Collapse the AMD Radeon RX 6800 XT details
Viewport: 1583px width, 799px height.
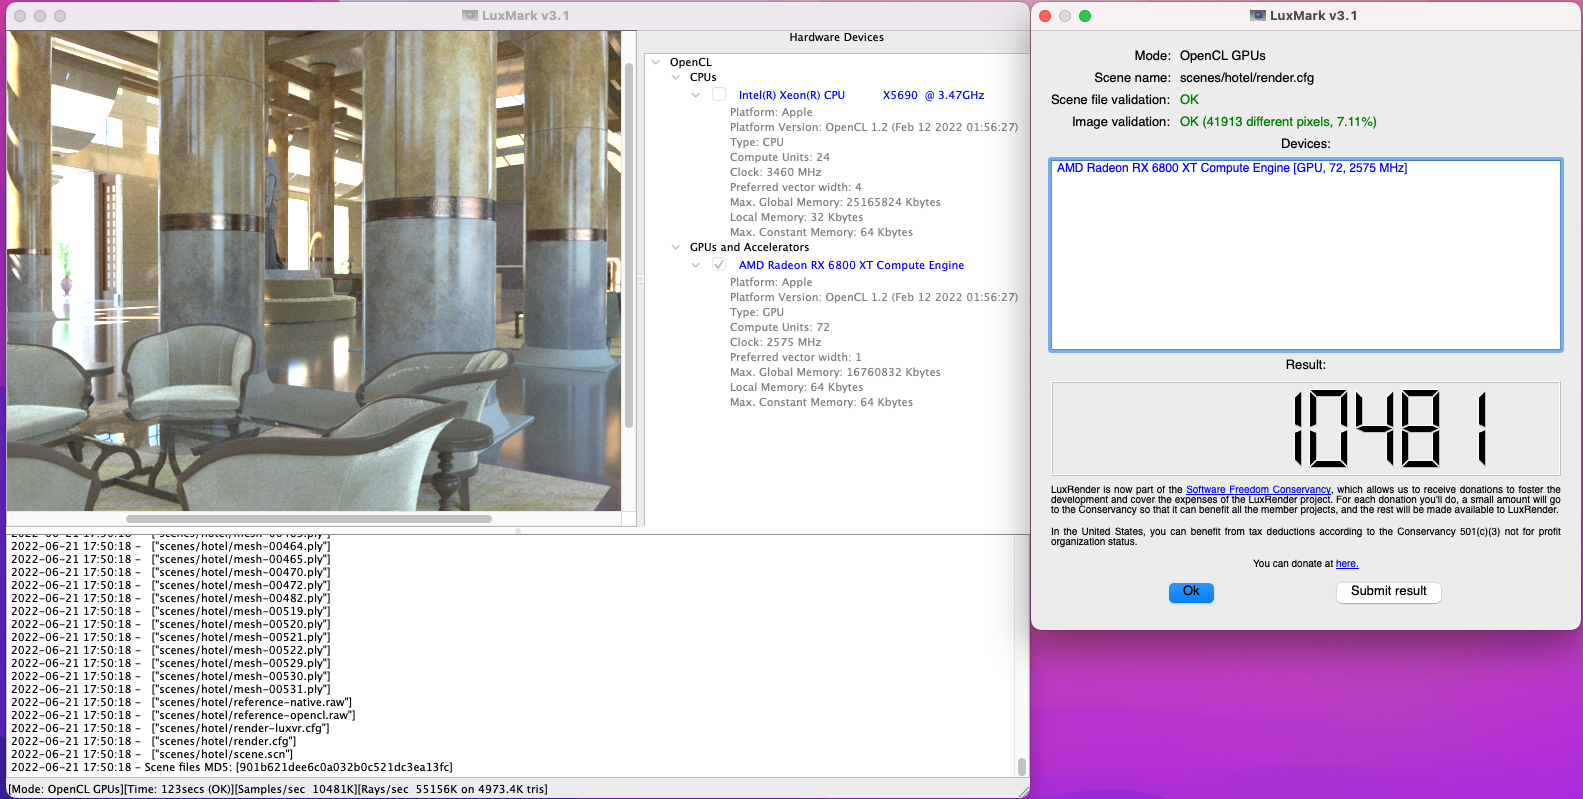696,265
